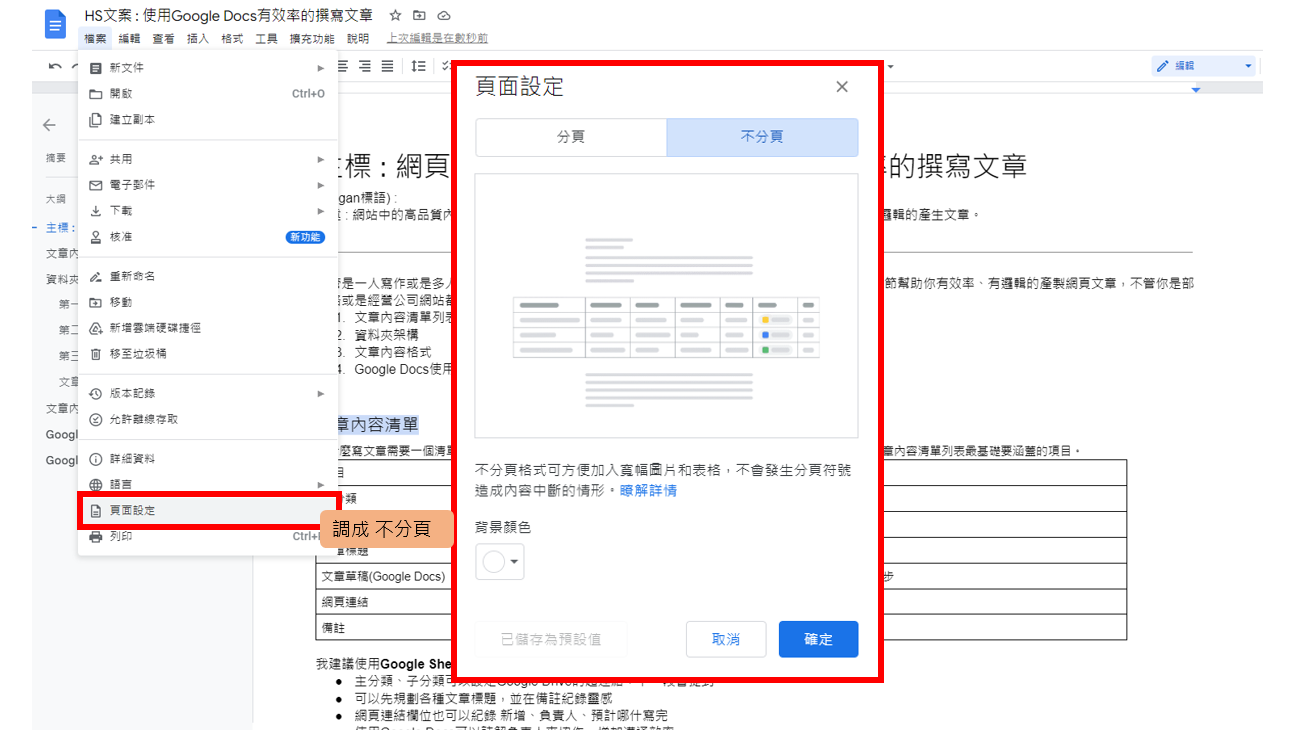This screenshot has width=1289, height=730.
Task: Click the list item 文章內容格式
Action: click(x=393, y=352)
